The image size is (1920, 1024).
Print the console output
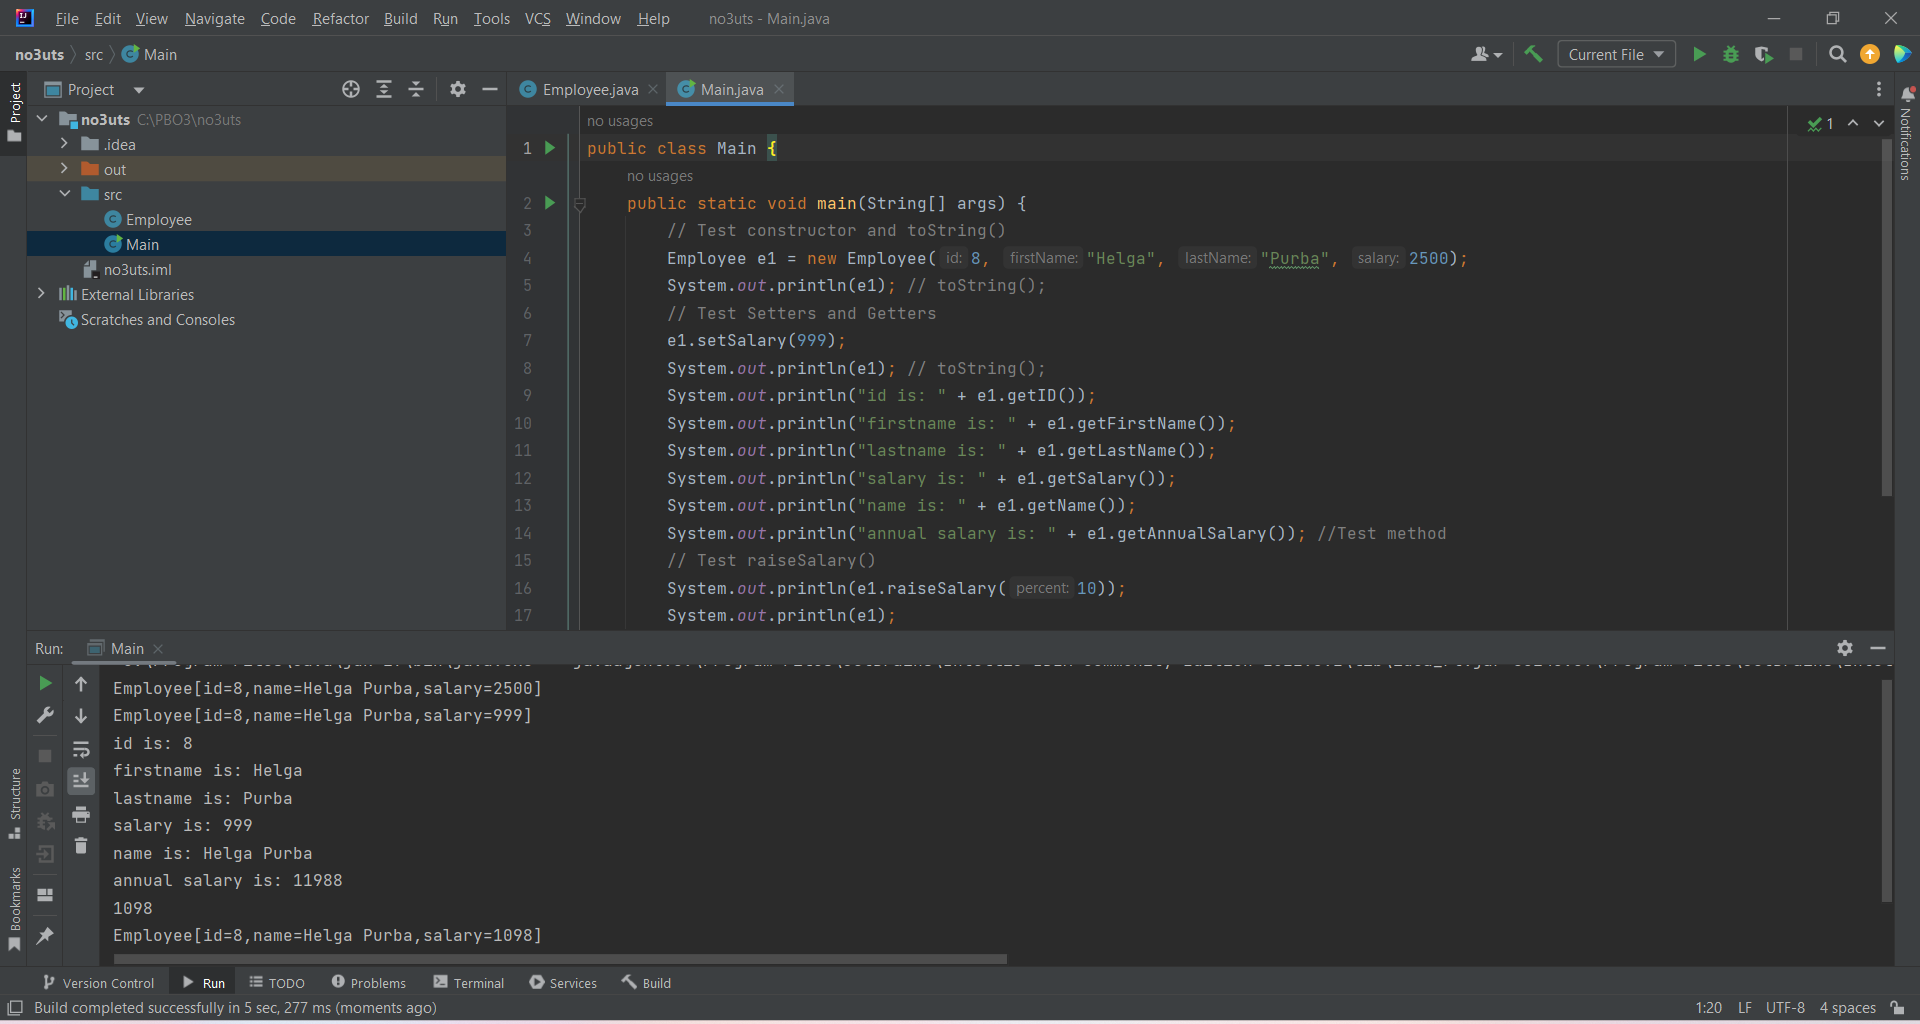point(81,815)
